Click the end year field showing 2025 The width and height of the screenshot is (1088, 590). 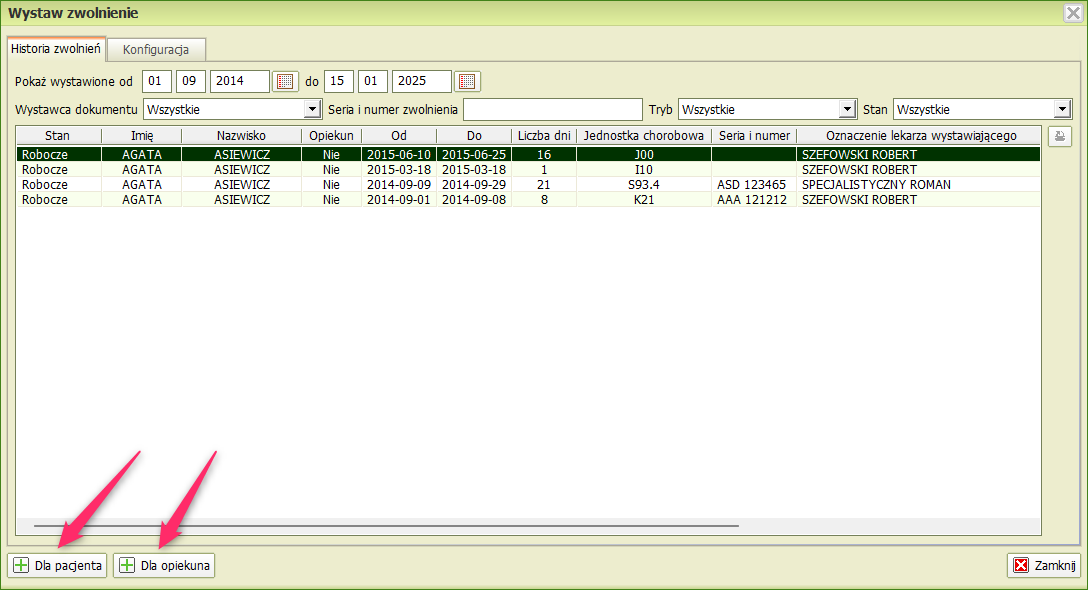(x=421, y=82)
